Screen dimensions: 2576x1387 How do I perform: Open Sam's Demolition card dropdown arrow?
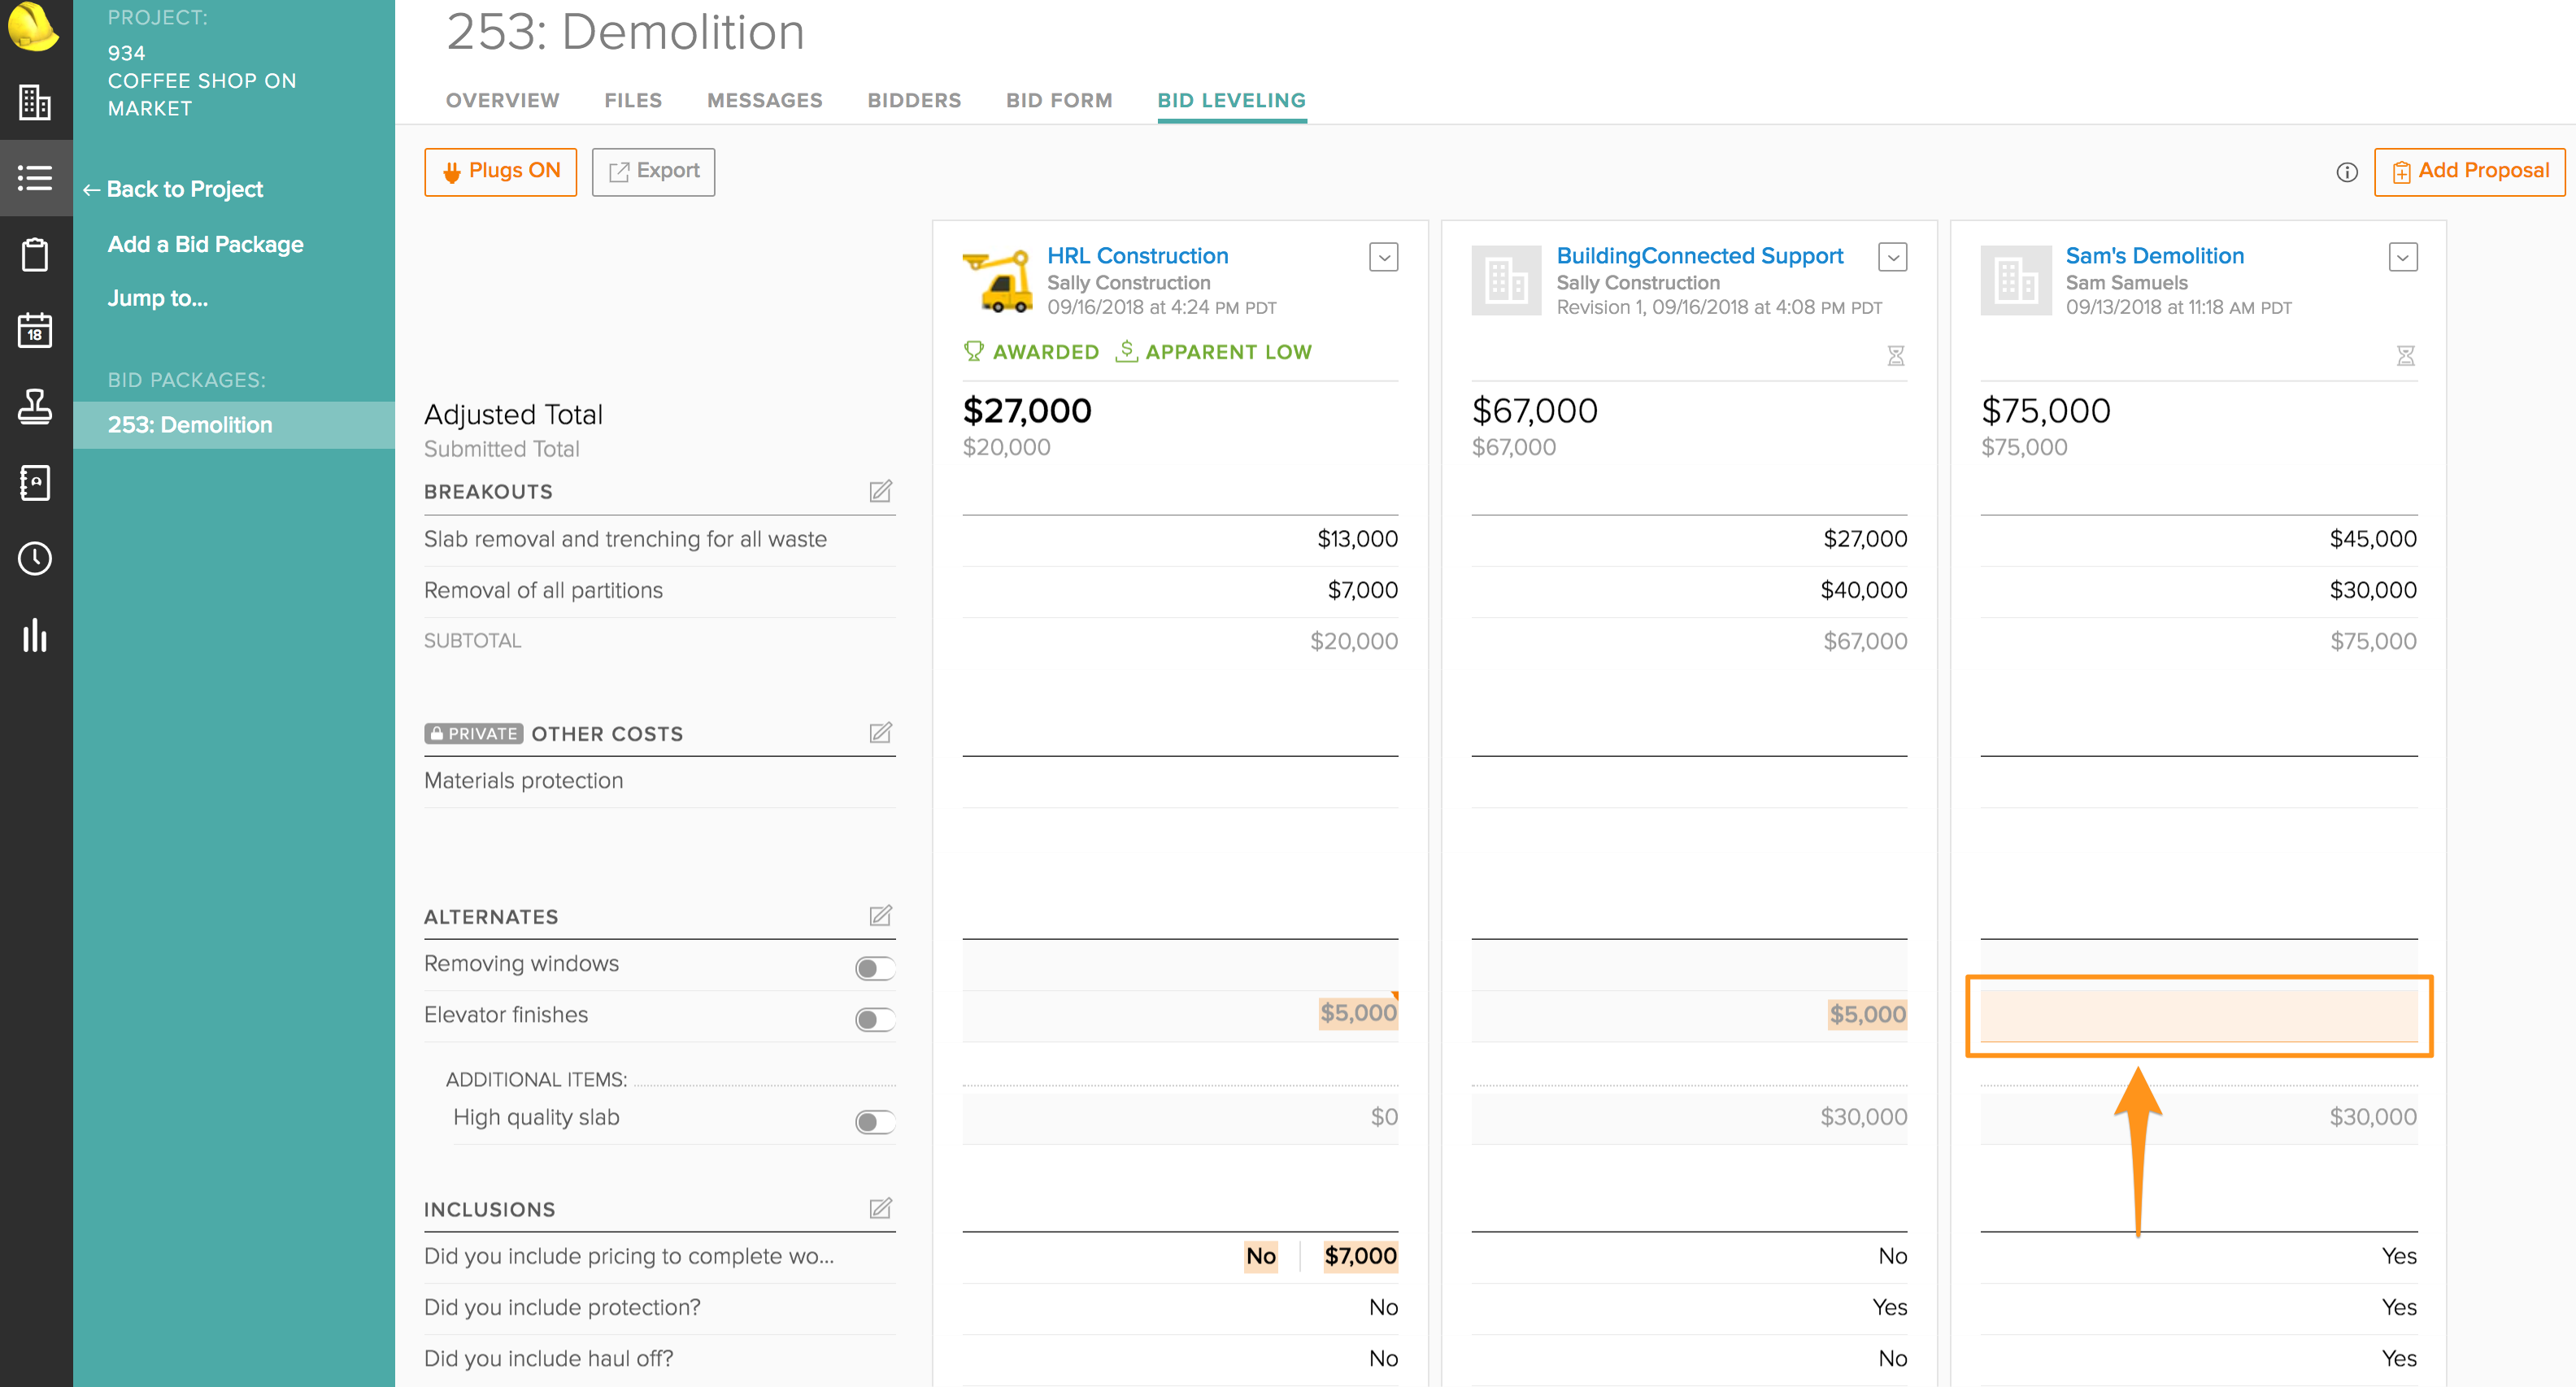[x=2402, y=257]
